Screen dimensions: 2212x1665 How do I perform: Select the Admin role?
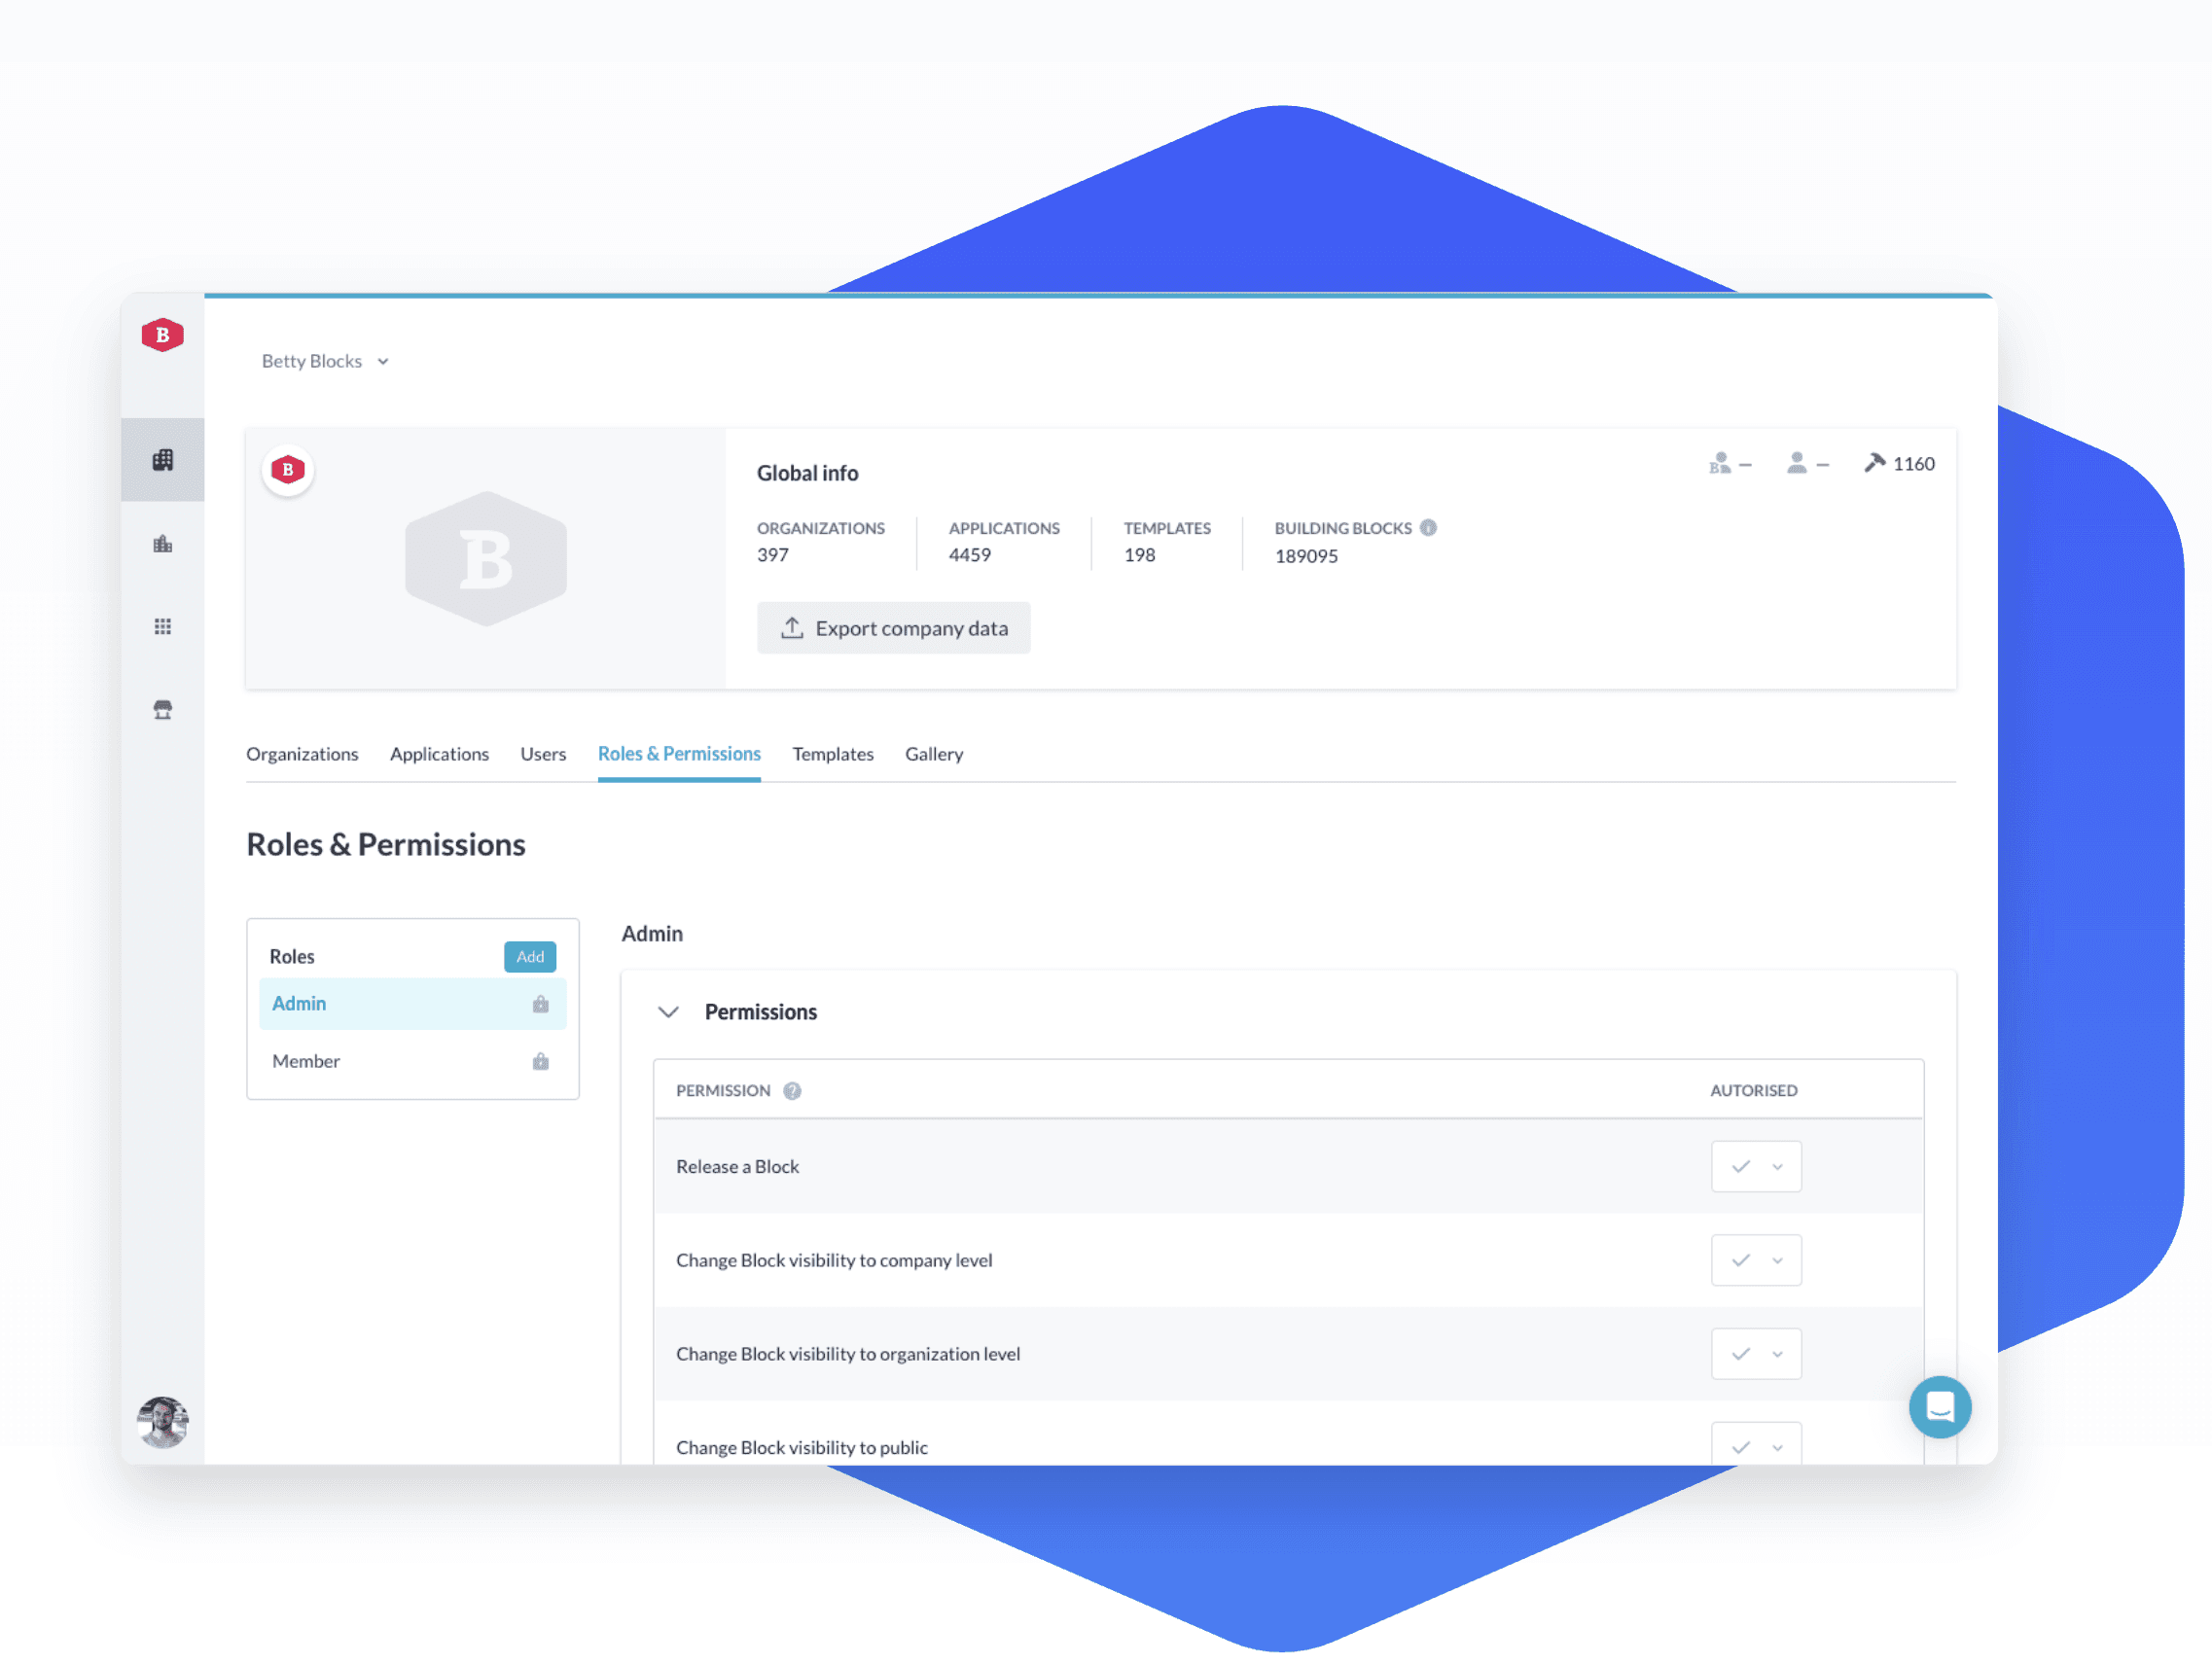click(413, 1004)
